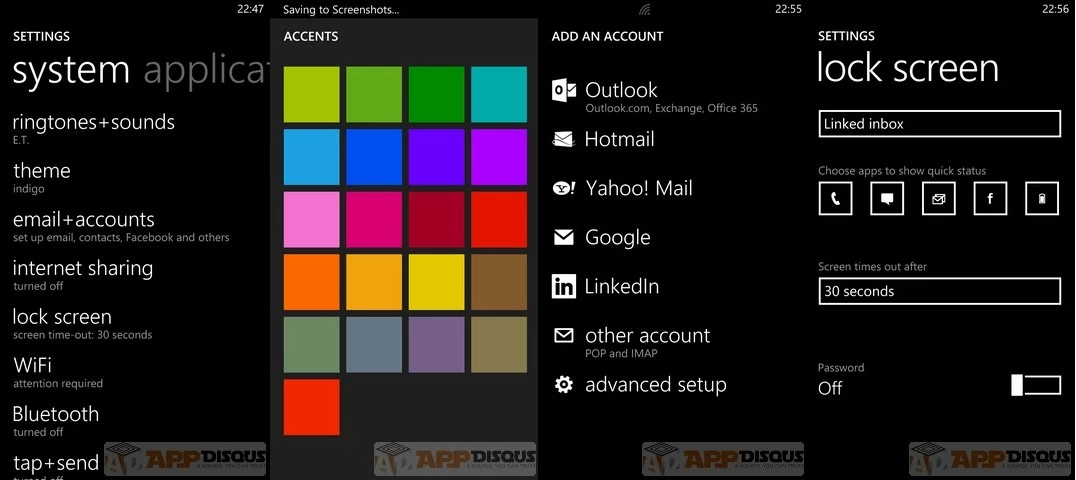Image resolution: width=1076 pixels, height=480 pixels.
Task: Pick the gray-blue steel accent
Action: 374,345
